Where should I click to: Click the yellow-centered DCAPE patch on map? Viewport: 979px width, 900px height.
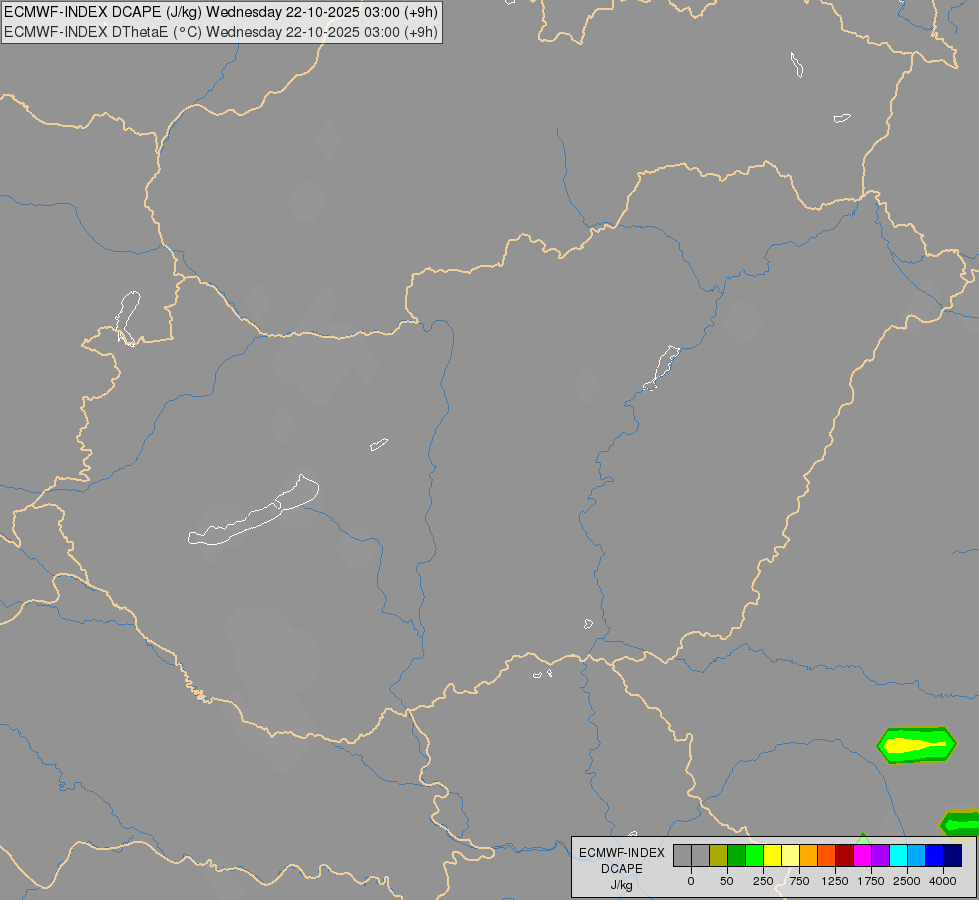(x=916, y=745)
